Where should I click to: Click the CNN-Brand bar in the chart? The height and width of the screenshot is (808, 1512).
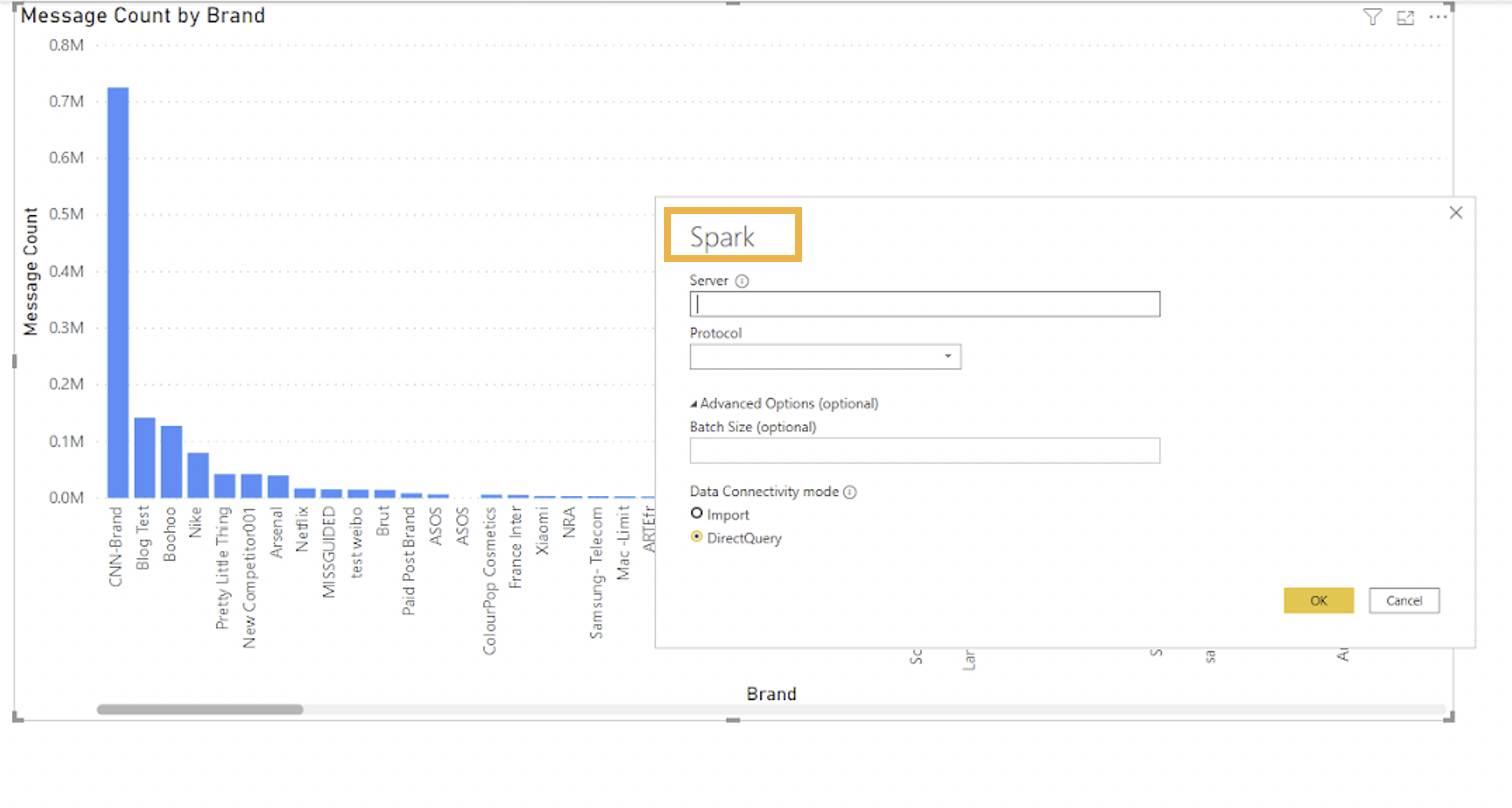pyautogui.click(x=118, y=292)
